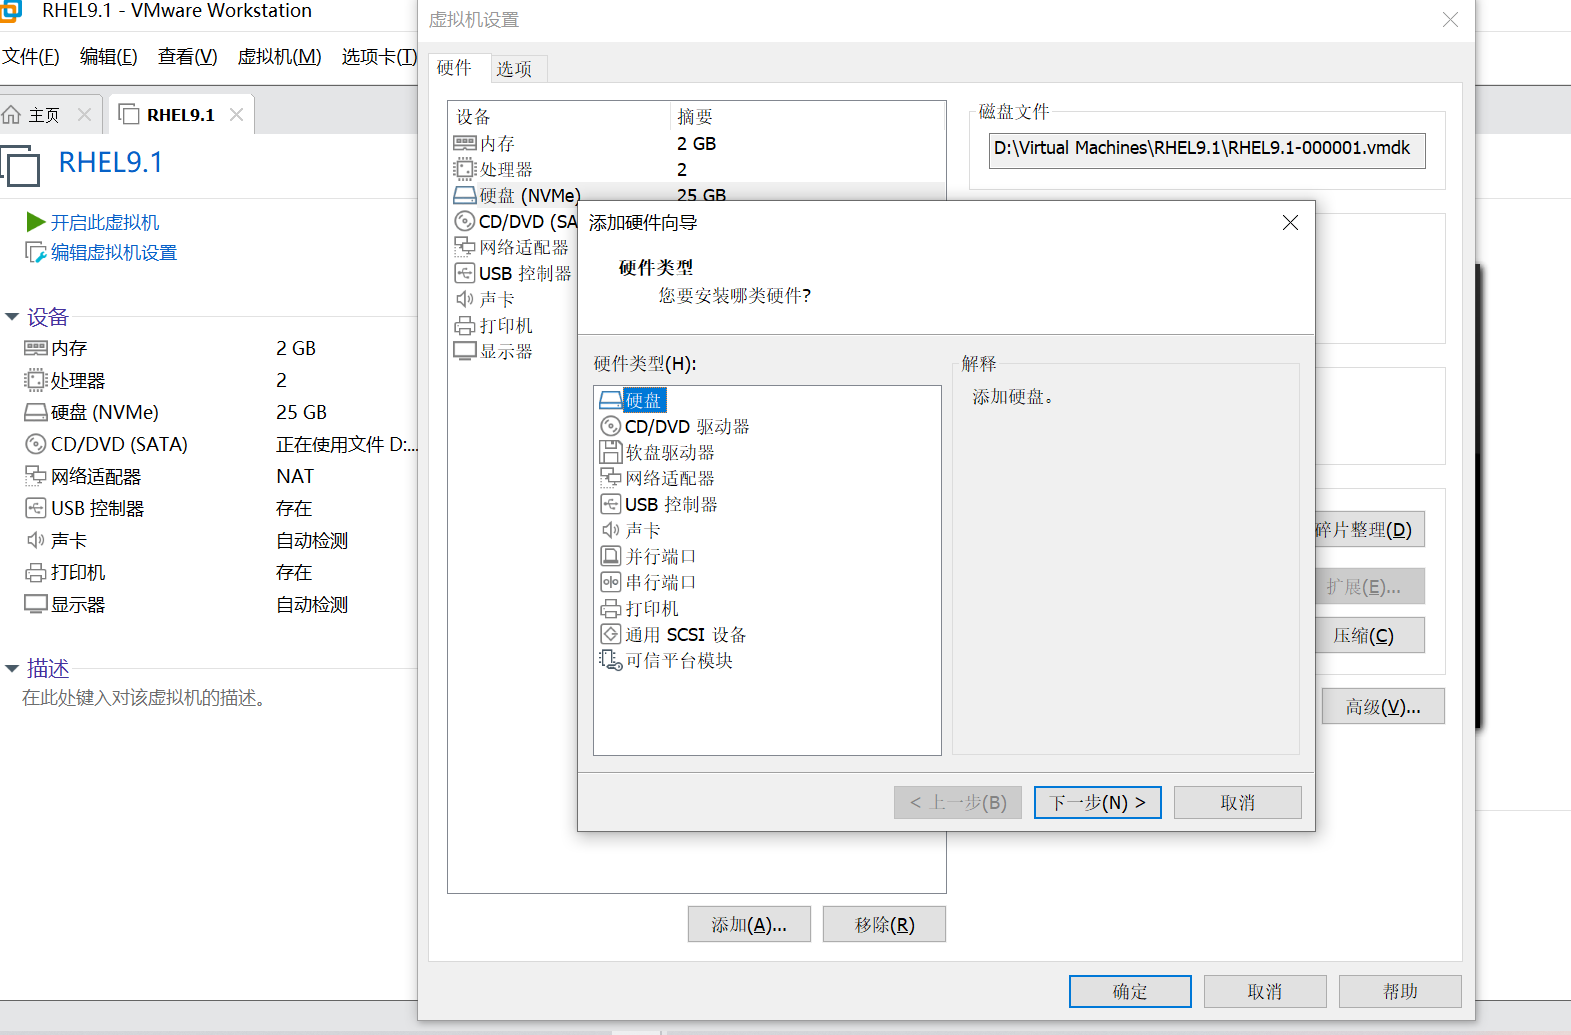Choose the sound card icon in the wizard list
Screen dimensions: 1571x1035
coord(610,531)
